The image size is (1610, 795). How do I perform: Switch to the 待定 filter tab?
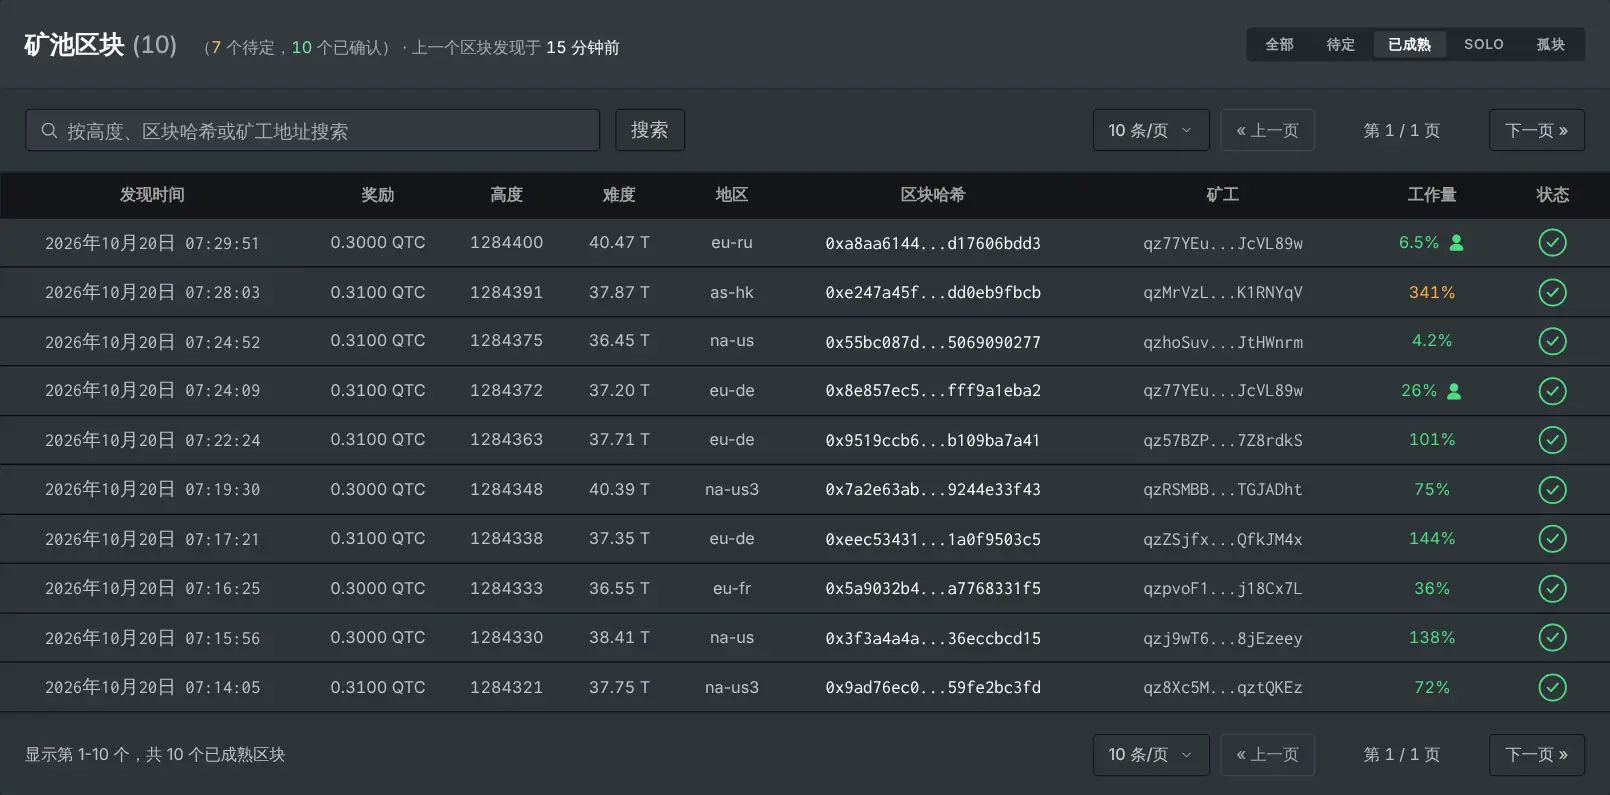[x=1341, y=44]
